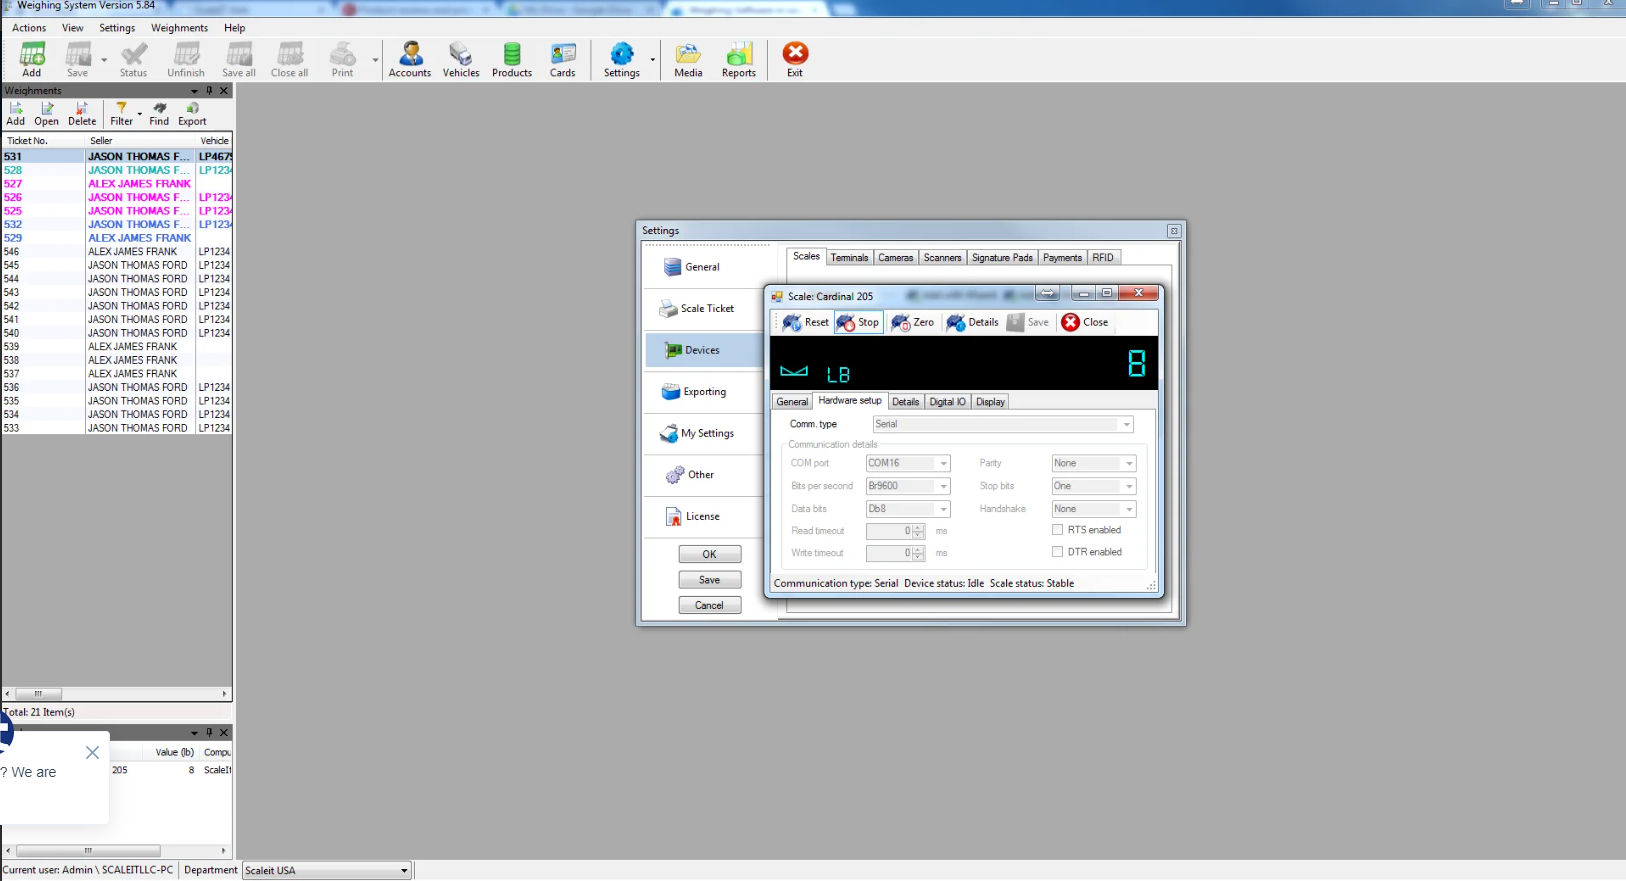Viewport: 1626px width, 881px height.
Task: Expand the Parity dropdown
Action: point(1129,463)
